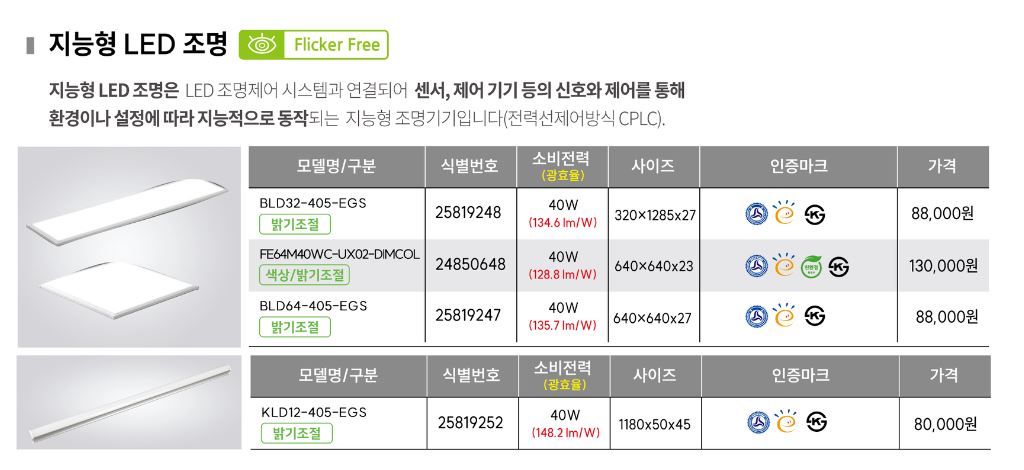The height and width of the screenshot is (470, 1024).
Task: Click the 모델명/구분 header in the top table
Action: click(336, 165)
